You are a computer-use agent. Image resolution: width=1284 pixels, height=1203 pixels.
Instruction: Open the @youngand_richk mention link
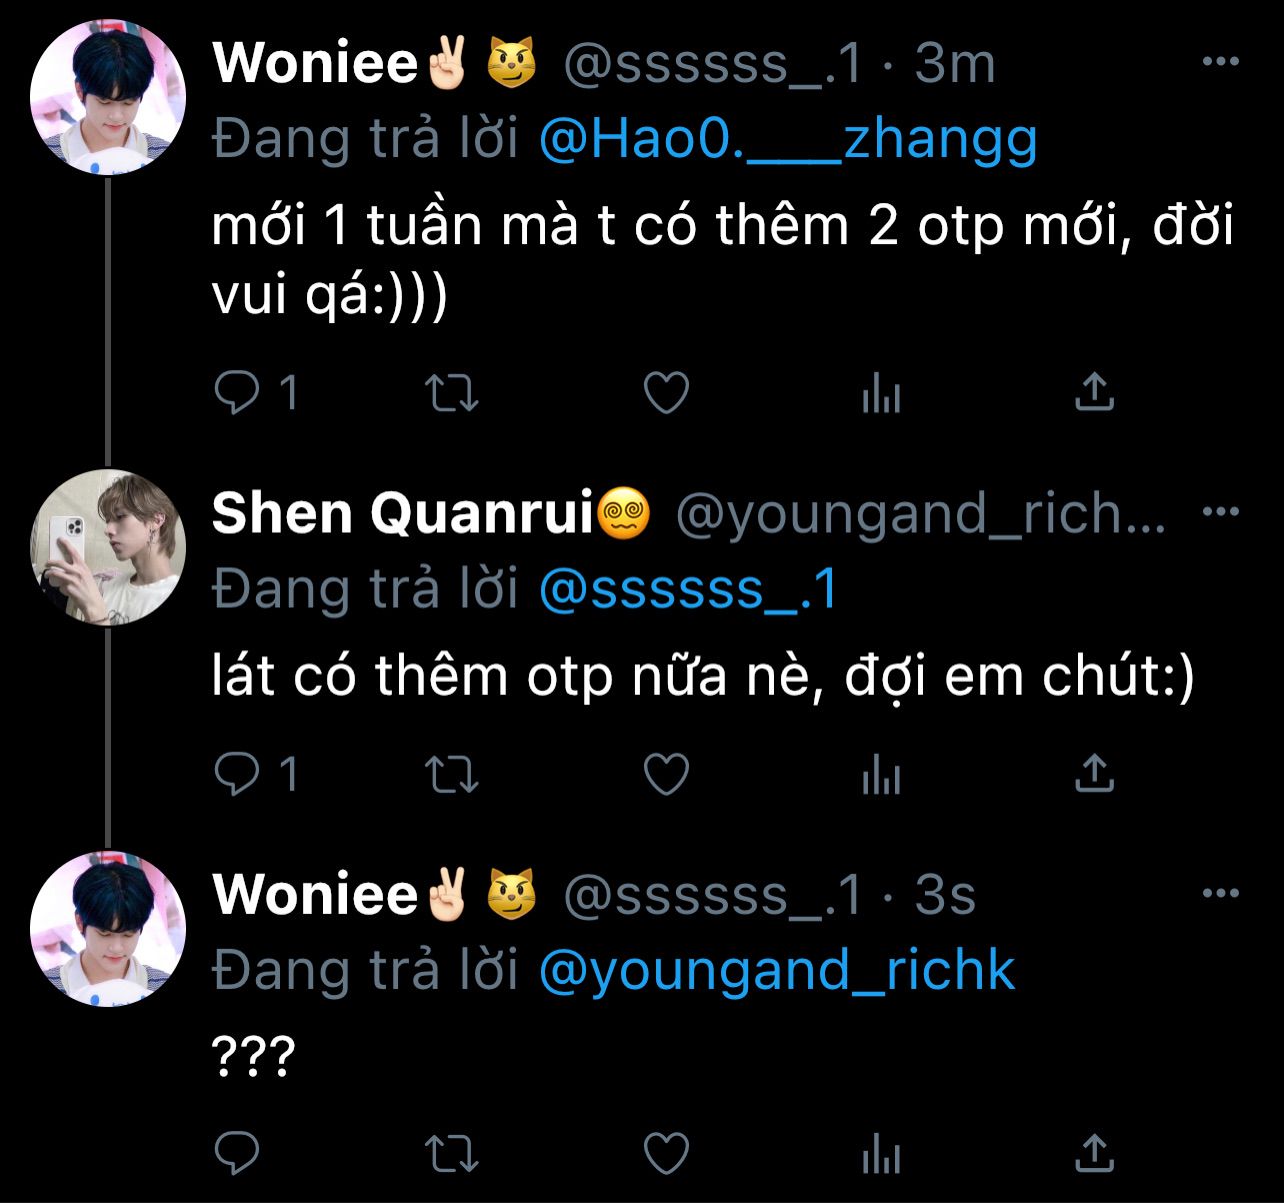(x=776, y=970)
